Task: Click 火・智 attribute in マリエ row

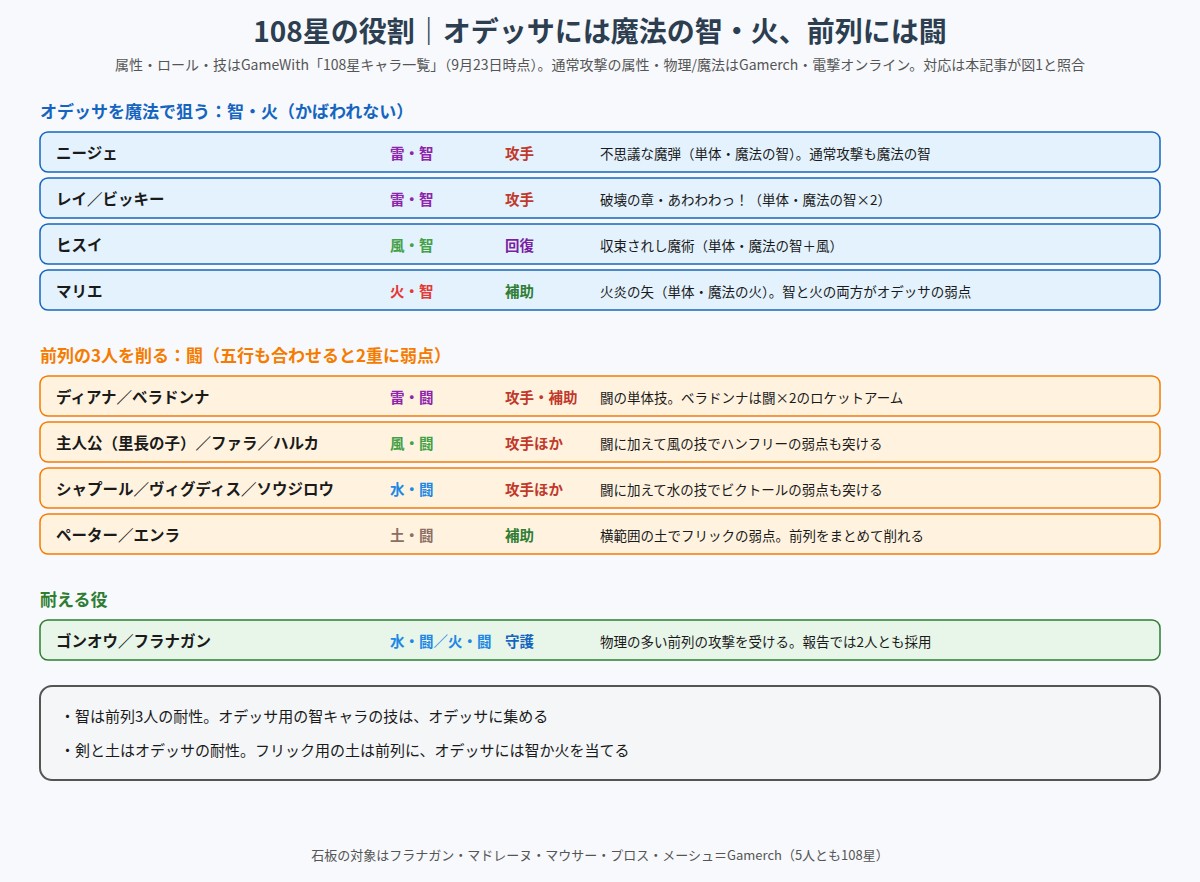Action: tap(412, 292)
